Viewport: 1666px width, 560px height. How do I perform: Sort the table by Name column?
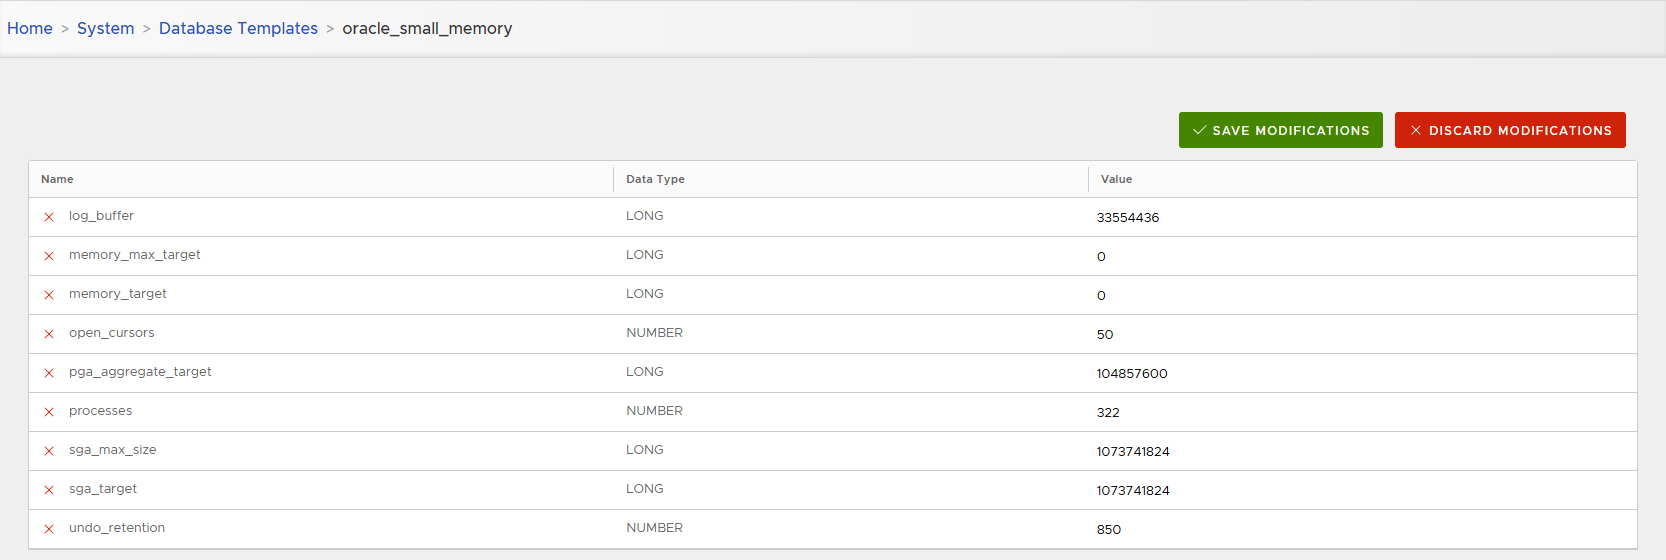57,179
